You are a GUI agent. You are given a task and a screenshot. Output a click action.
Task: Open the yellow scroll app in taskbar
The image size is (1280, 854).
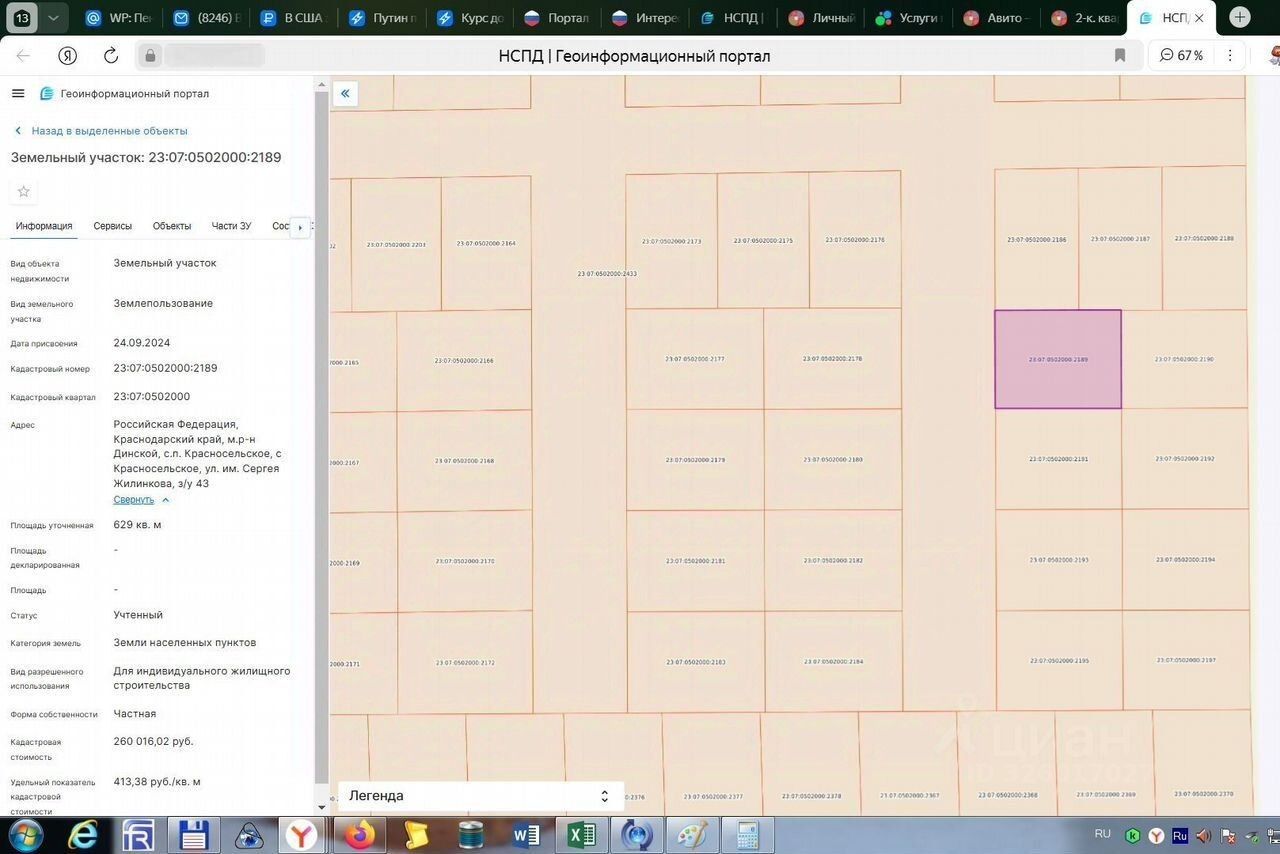pyautogui.click(x=415, y=835)
